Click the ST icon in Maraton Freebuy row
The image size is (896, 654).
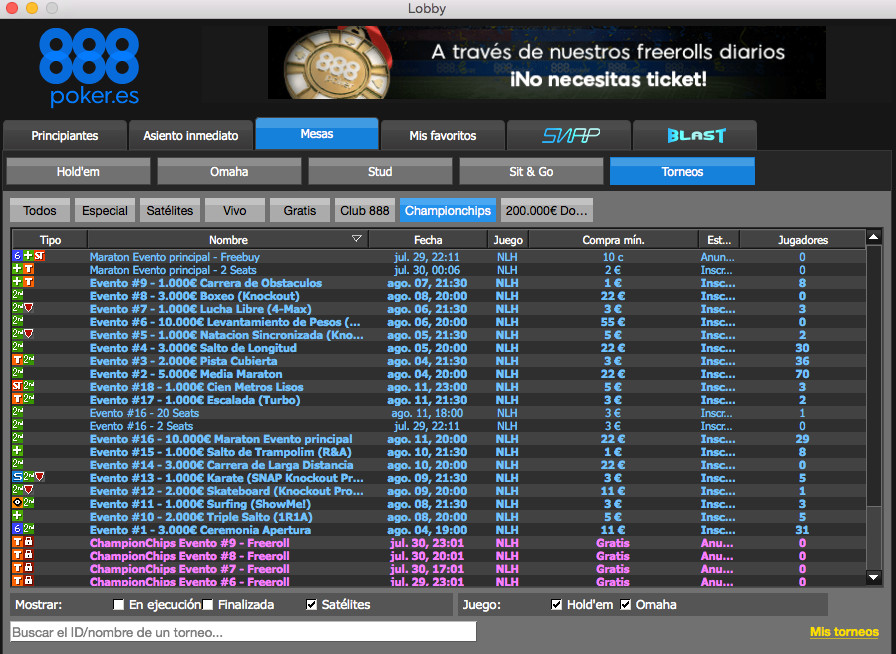(x=39, y=256)
